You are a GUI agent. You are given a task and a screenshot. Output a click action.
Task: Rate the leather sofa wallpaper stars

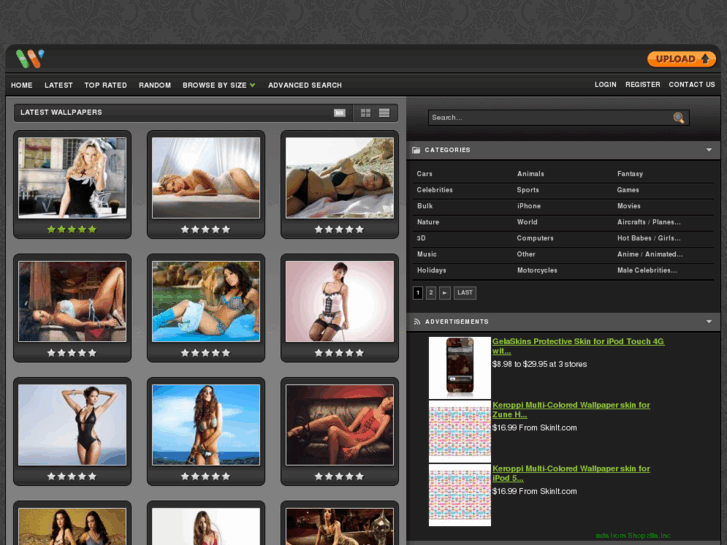339,476
